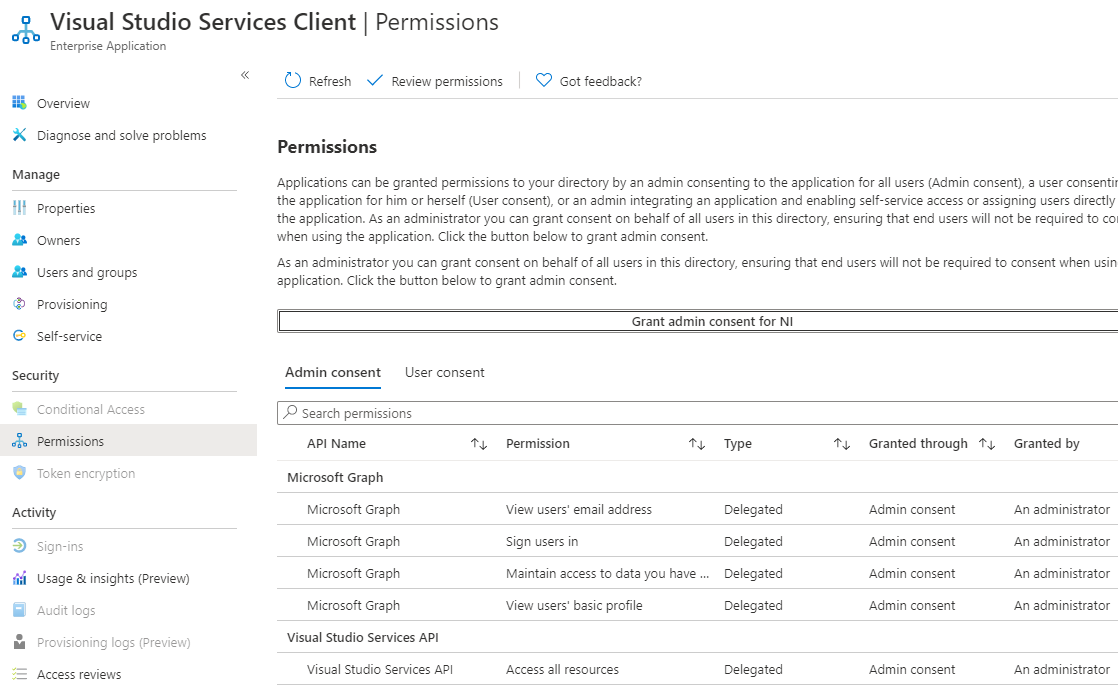
Task: Click Got feedback? link
Action: coord(600,81)
